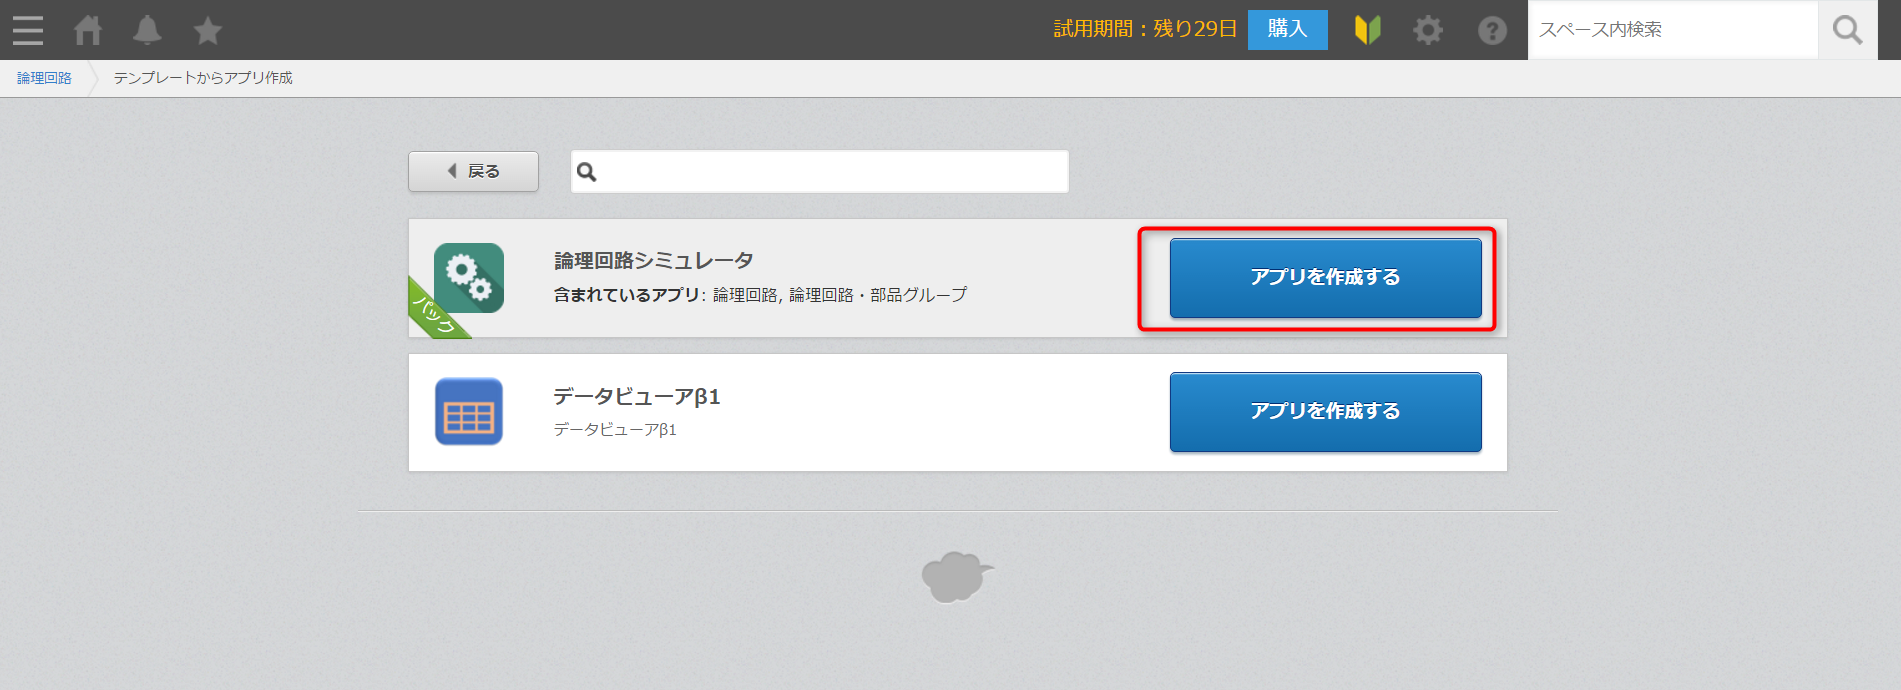
Task: Click the 論理回路シミュレータ title text
Action: (654, 261)
